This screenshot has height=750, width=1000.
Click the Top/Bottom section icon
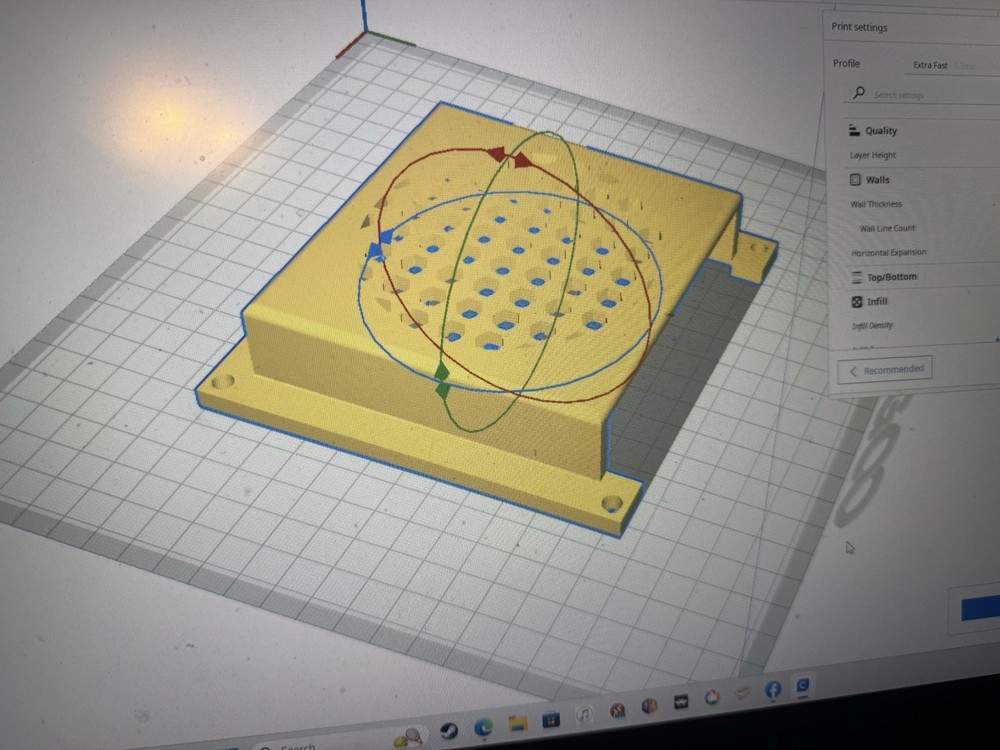pos(857,277)
